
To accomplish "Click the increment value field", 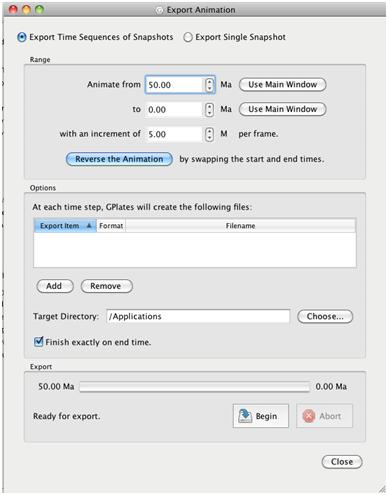I will [174, 134].
